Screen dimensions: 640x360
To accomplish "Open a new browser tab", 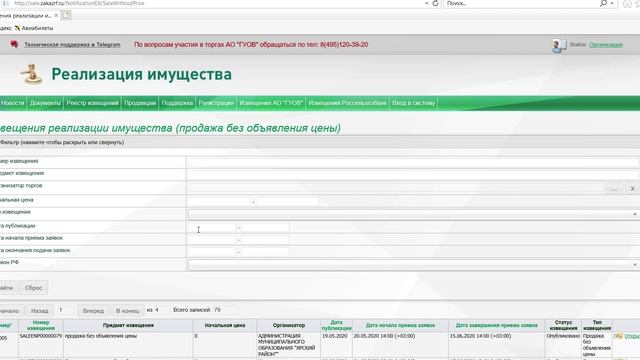I will [x=66, y=16].
